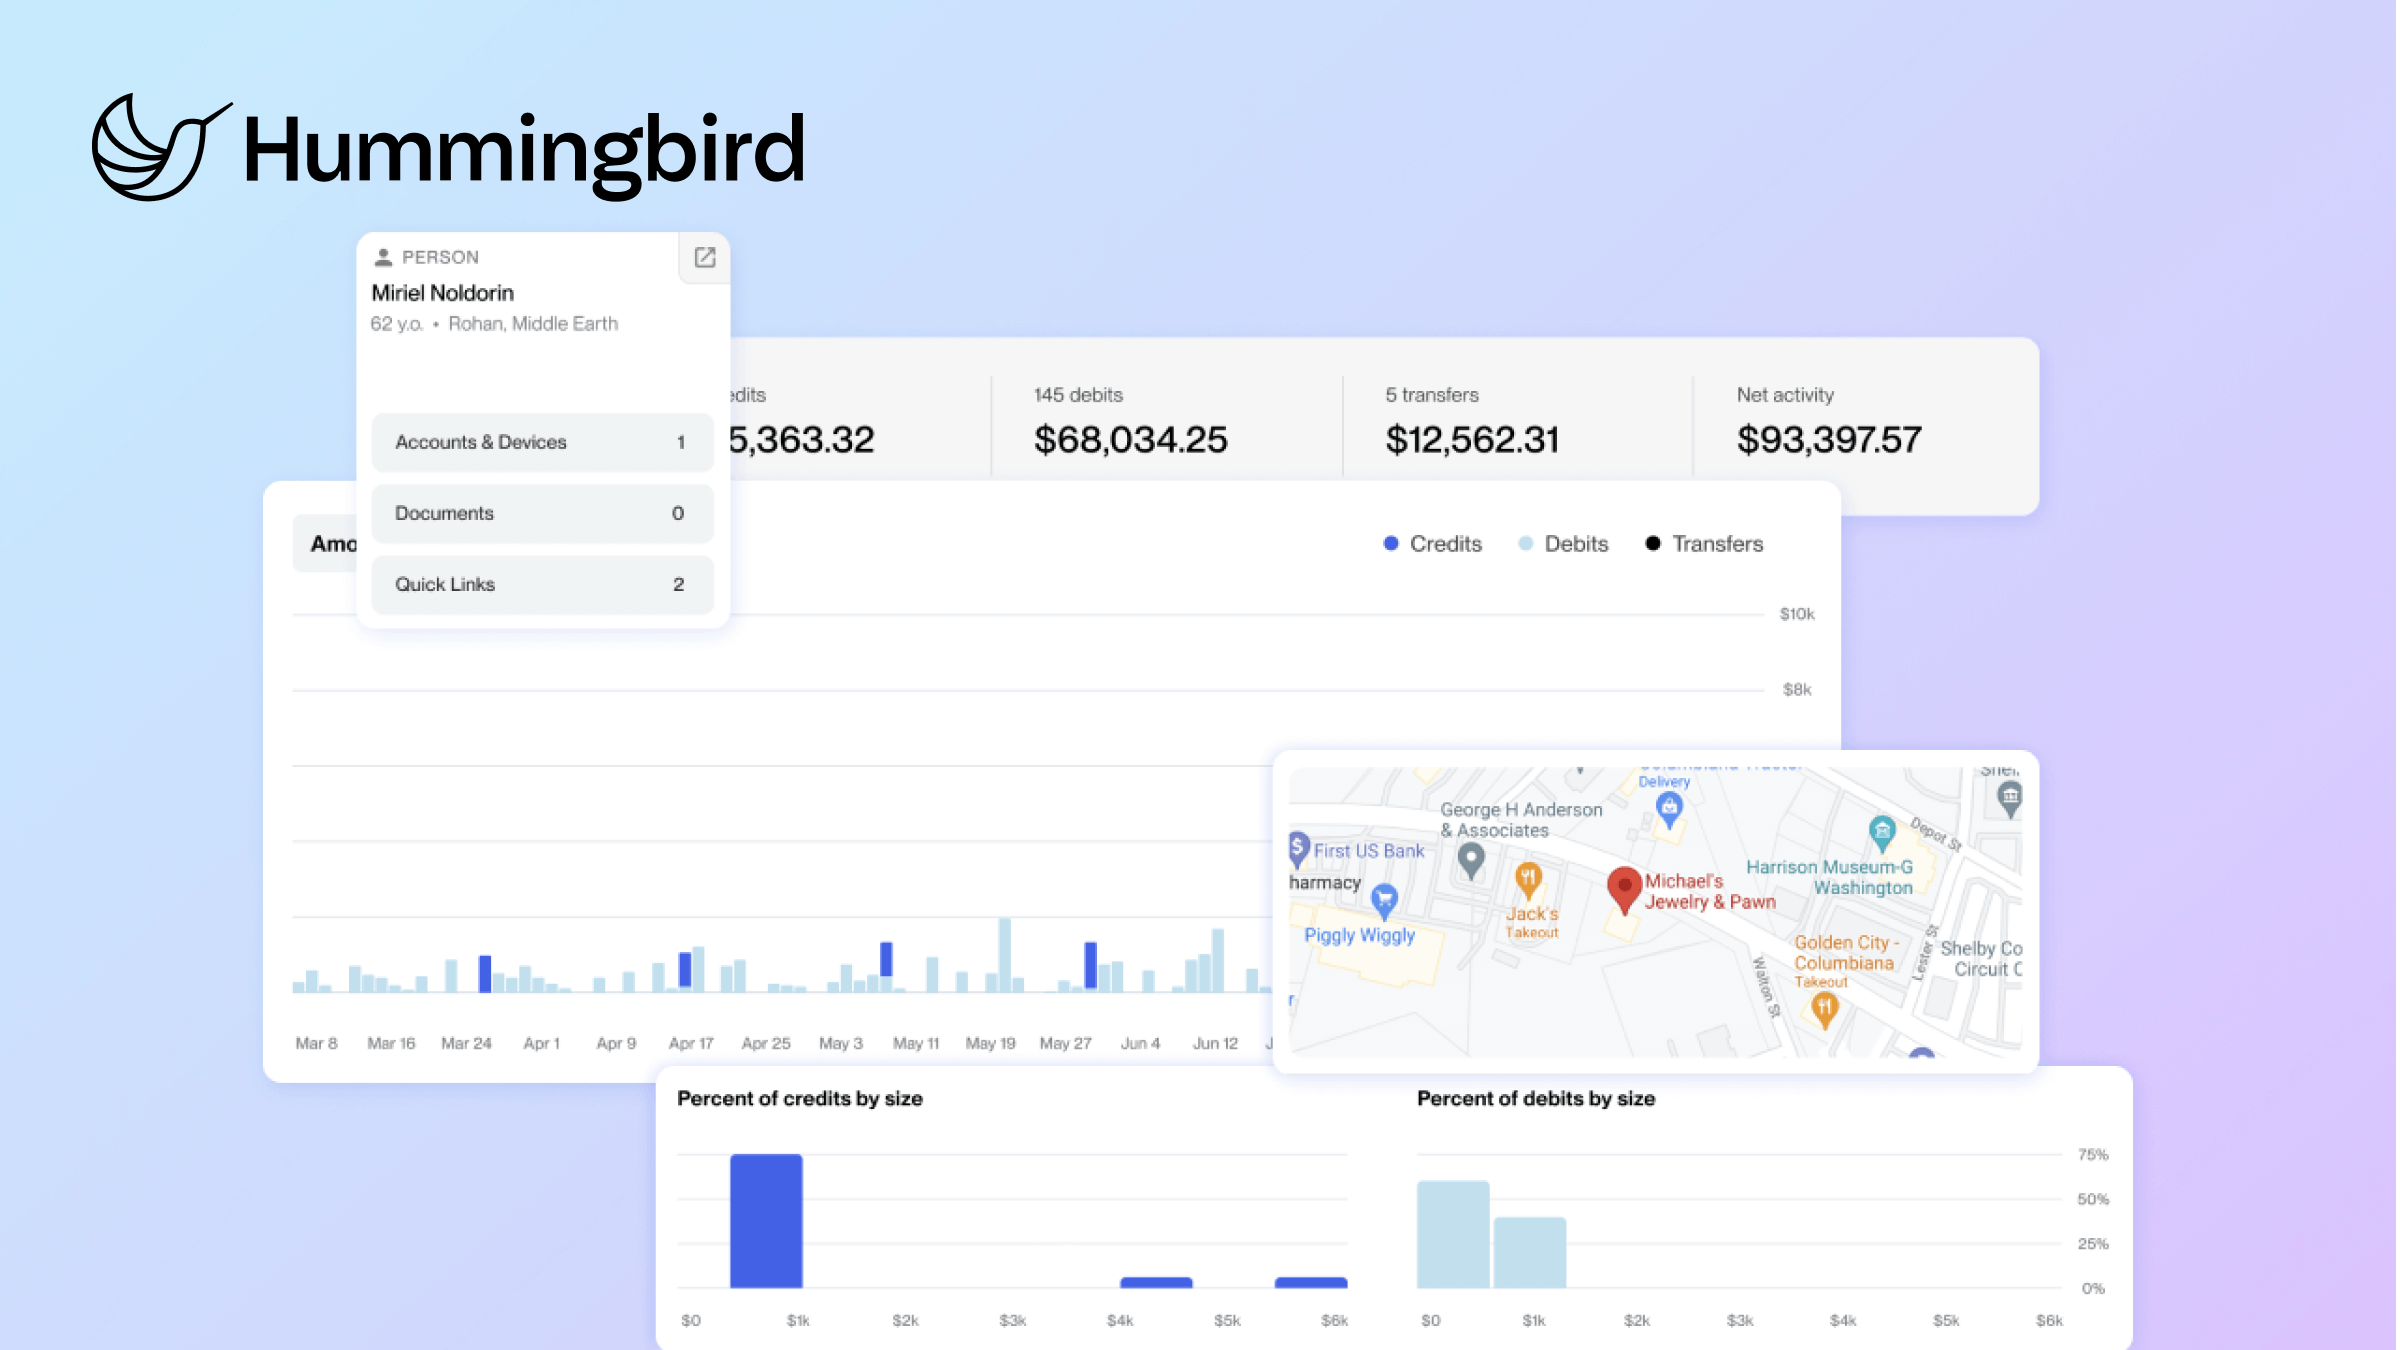Click the Piggly Wiggly map label

[1359, 936]
